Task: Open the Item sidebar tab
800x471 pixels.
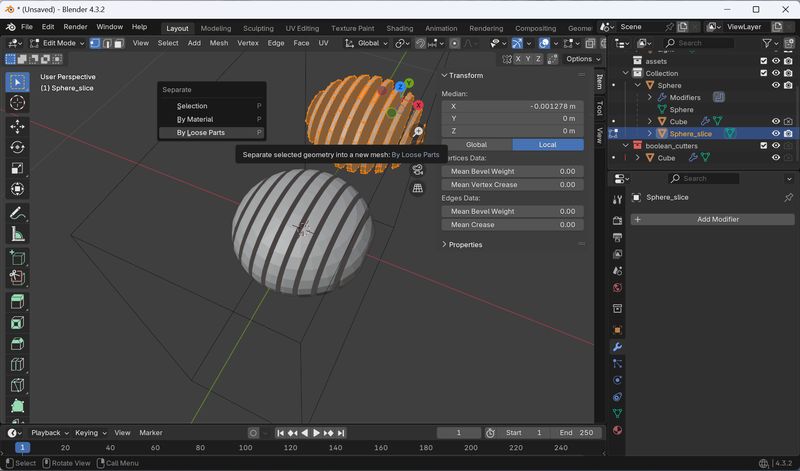Action: 599,81
